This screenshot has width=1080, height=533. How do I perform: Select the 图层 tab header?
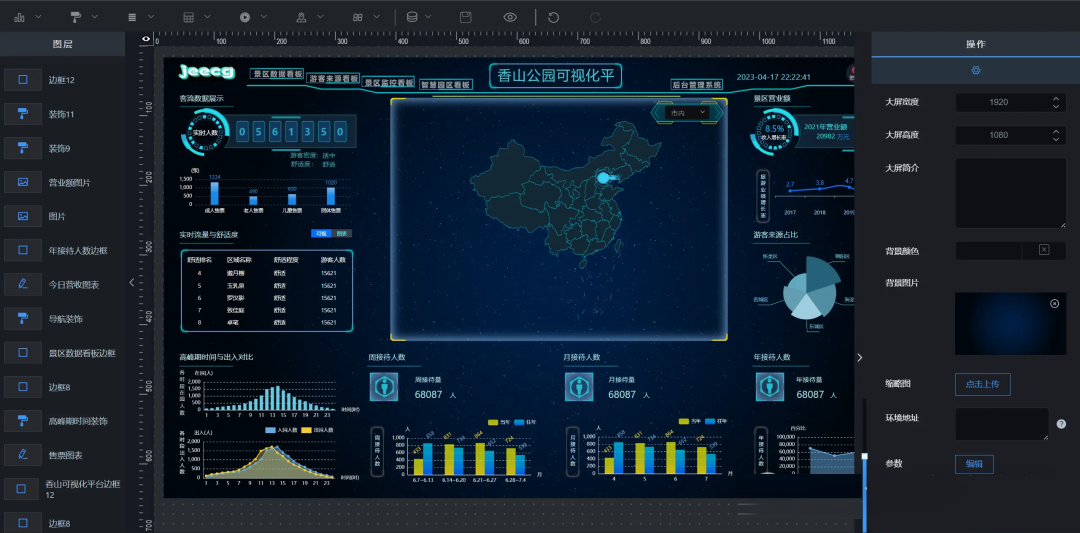62,44
